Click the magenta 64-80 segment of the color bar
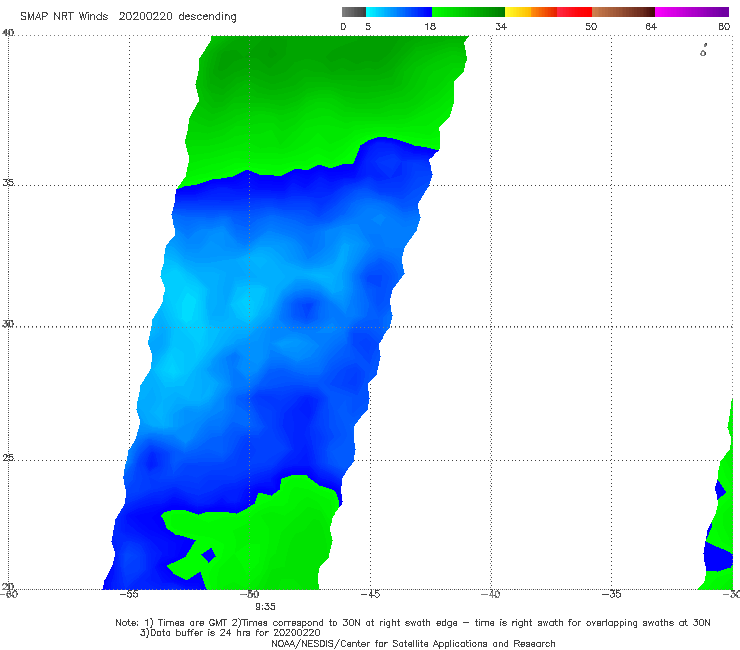The image size is (740, 650). click(x=692, y=12)
